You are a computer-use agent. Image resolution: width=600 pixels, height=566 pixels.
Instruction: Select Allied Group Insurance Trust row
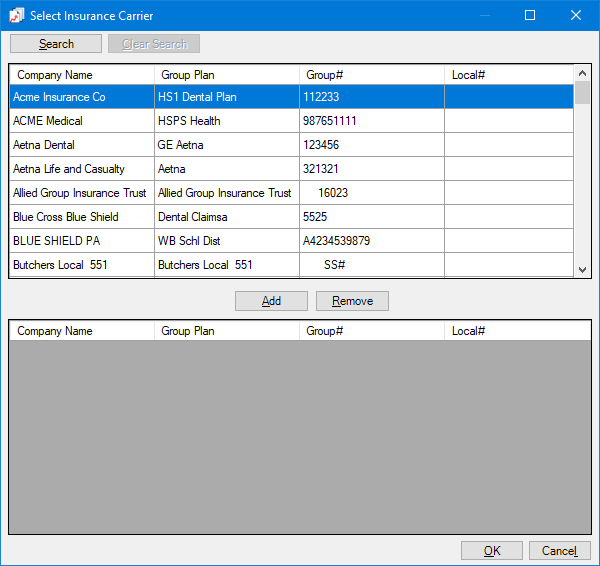click(x=79, y=193)
